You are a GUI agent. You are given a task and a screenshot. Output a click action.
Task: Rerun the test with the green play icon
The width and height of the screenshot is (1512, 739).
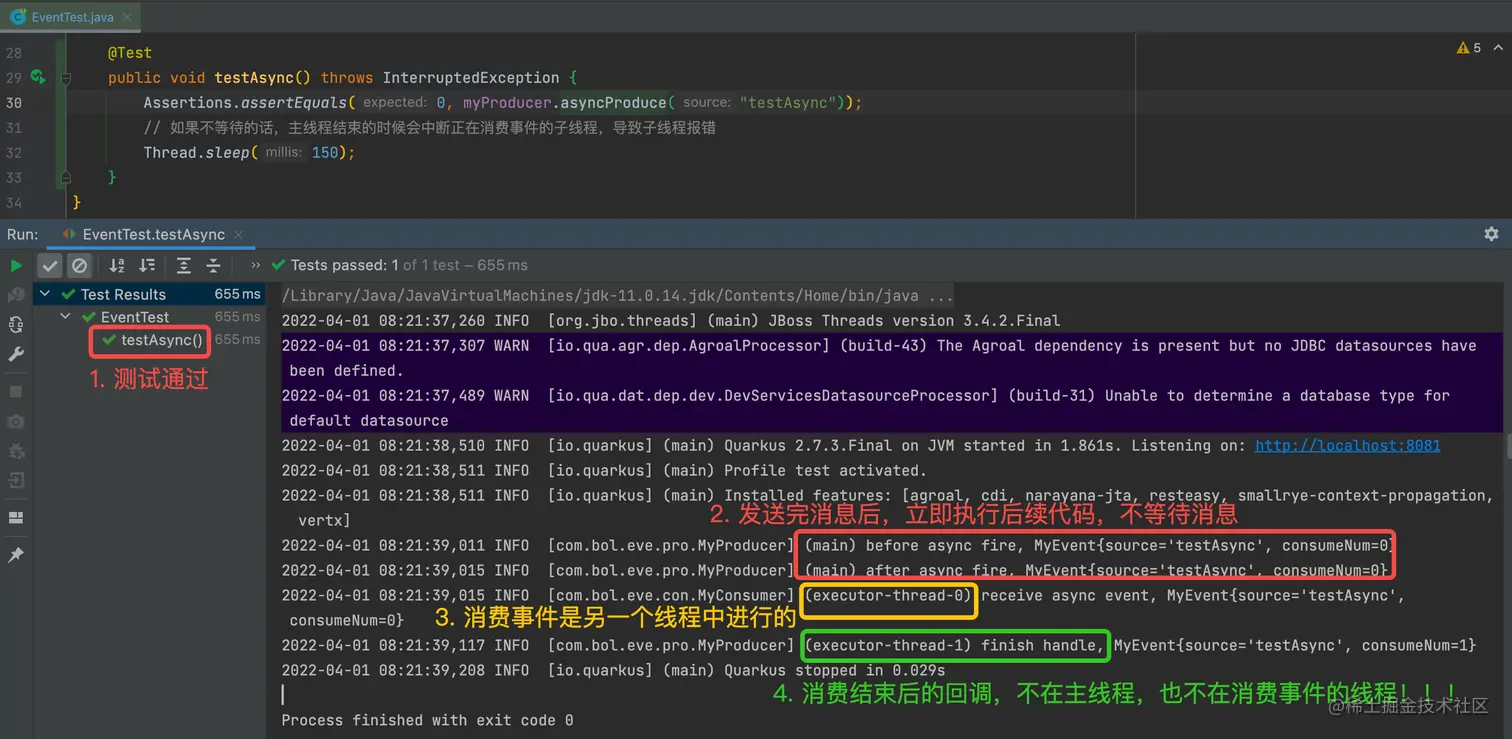(x=16, y=265)
